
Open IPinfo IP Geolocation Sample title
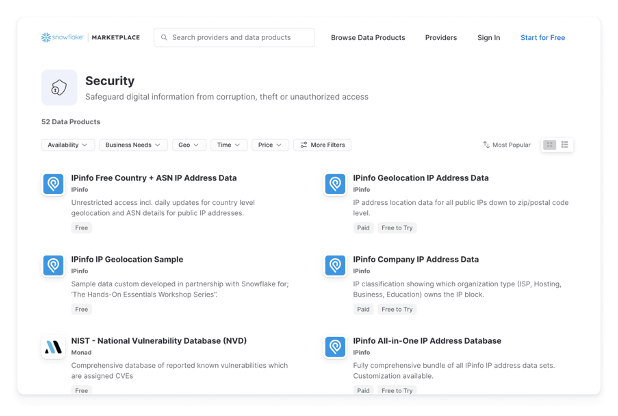(127, 259)
